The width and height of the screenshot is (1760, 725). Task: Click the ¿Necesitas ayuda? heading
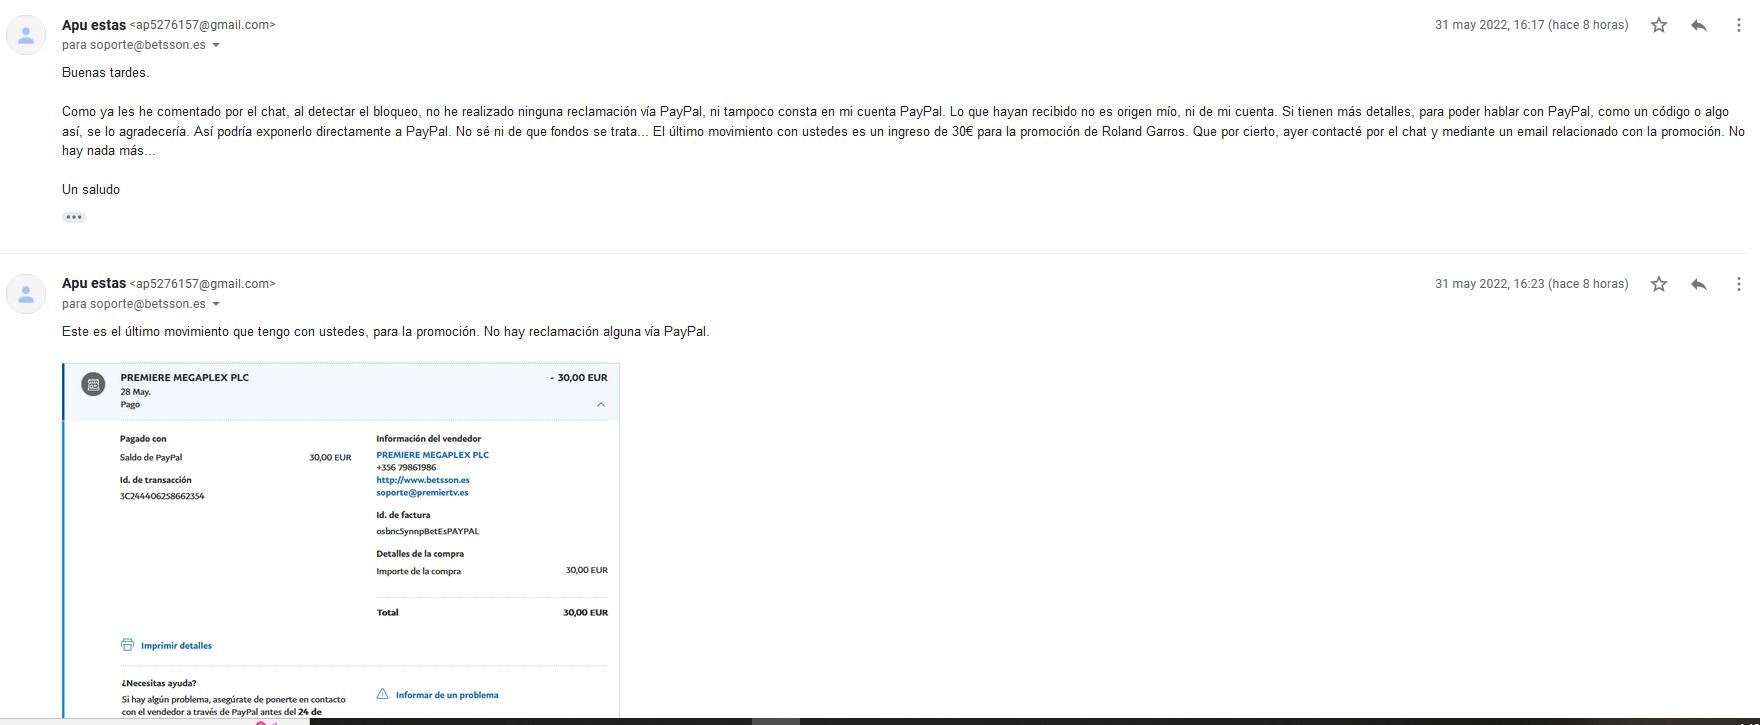tap(159, 683)
